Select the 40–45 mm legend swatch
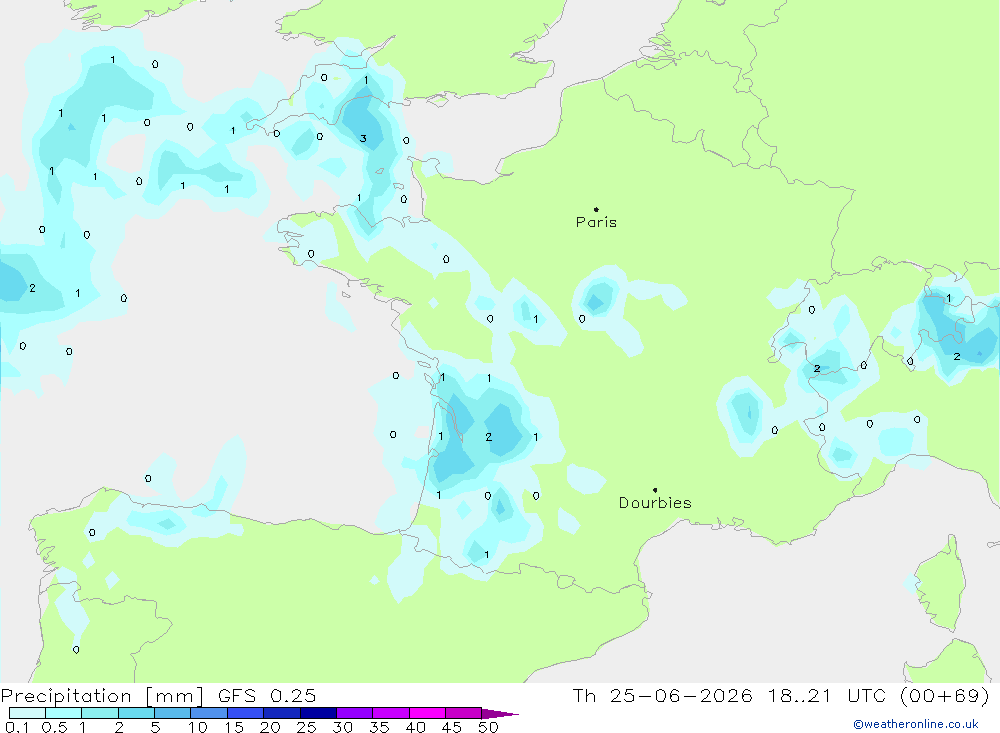Image resolution: width=1000 pixels, height=733 pixels. pos(427,713)
